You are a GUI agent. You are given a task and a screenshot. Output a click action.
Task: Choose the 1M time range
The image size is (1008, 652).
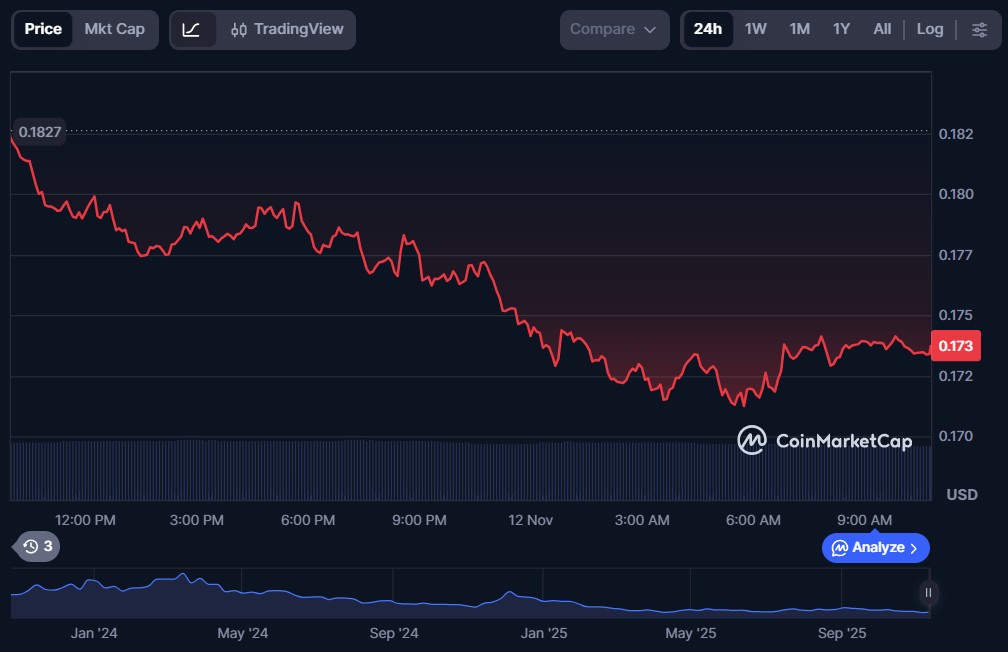[x=799, y=30]
